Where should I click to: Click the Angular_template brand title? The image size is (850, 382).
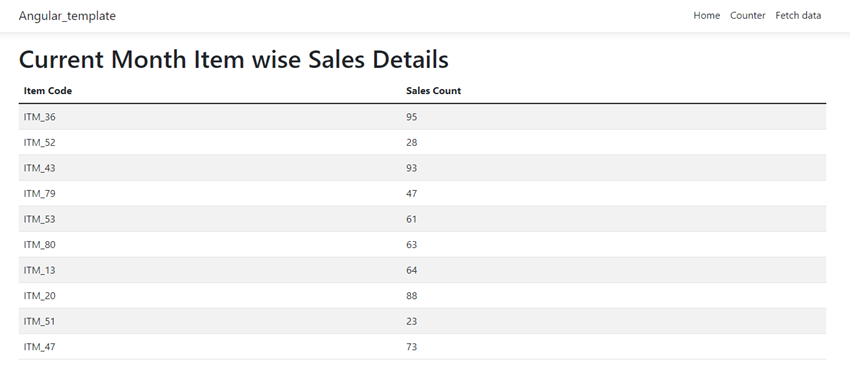(67, 16)
